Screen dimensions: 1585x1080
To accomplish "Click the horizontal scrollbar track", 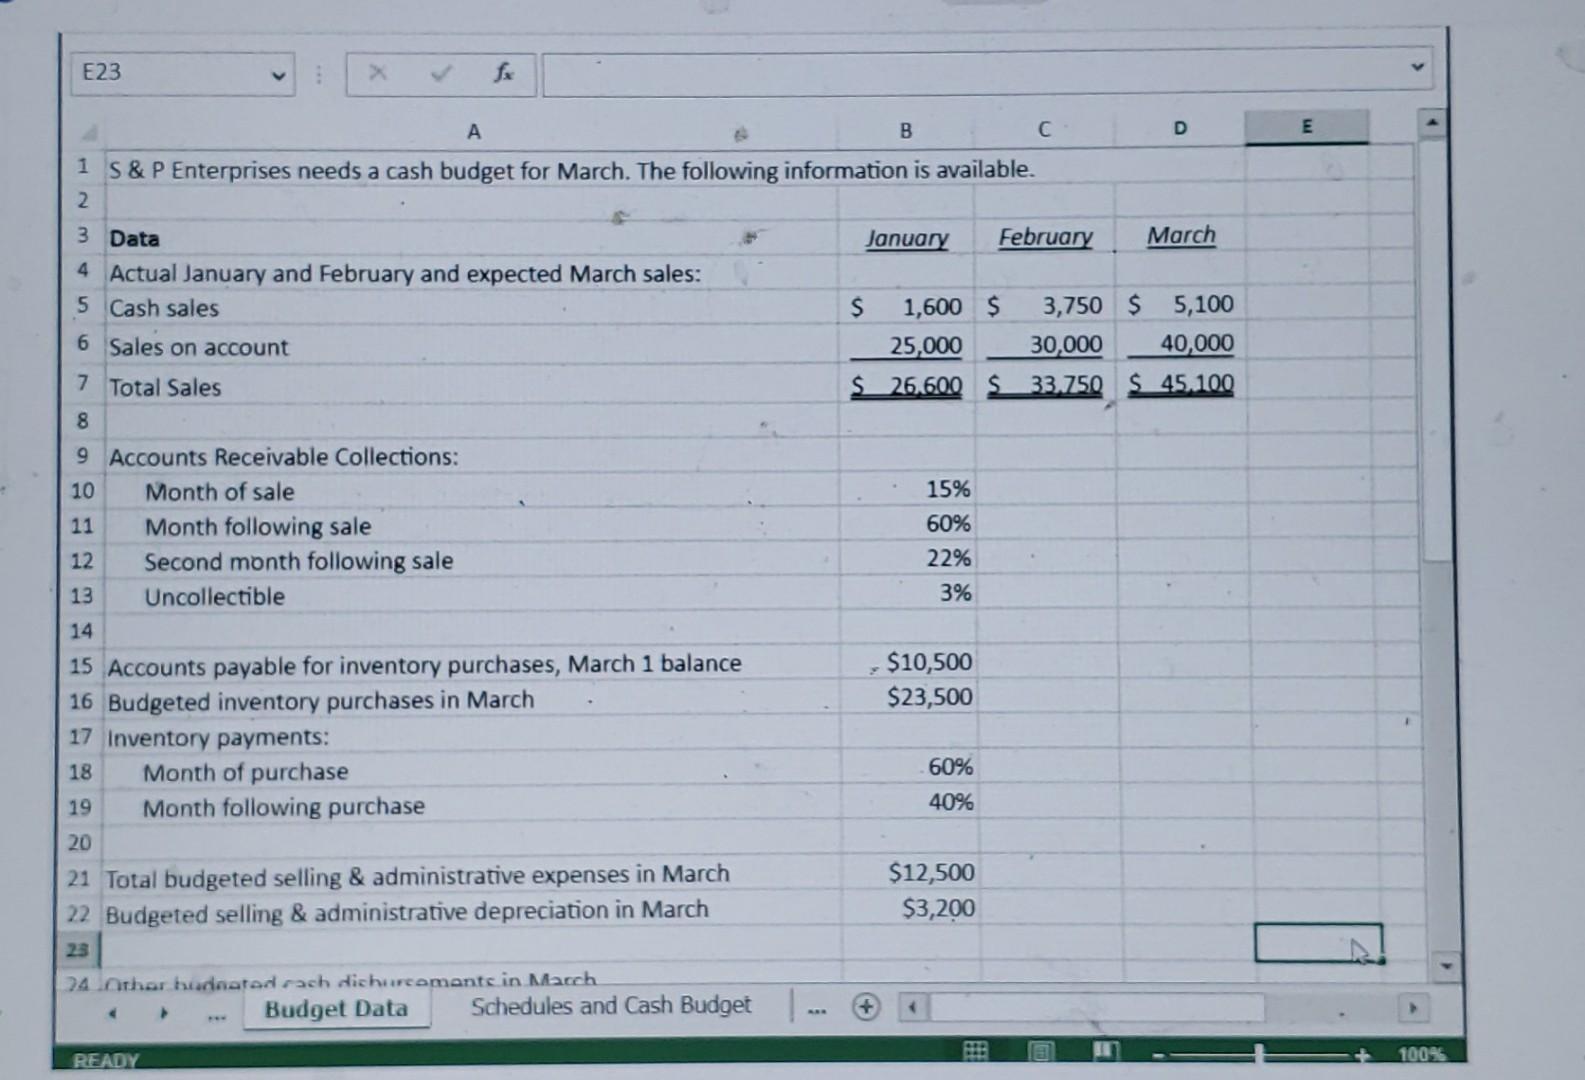I will [x=1162, y=1007].
